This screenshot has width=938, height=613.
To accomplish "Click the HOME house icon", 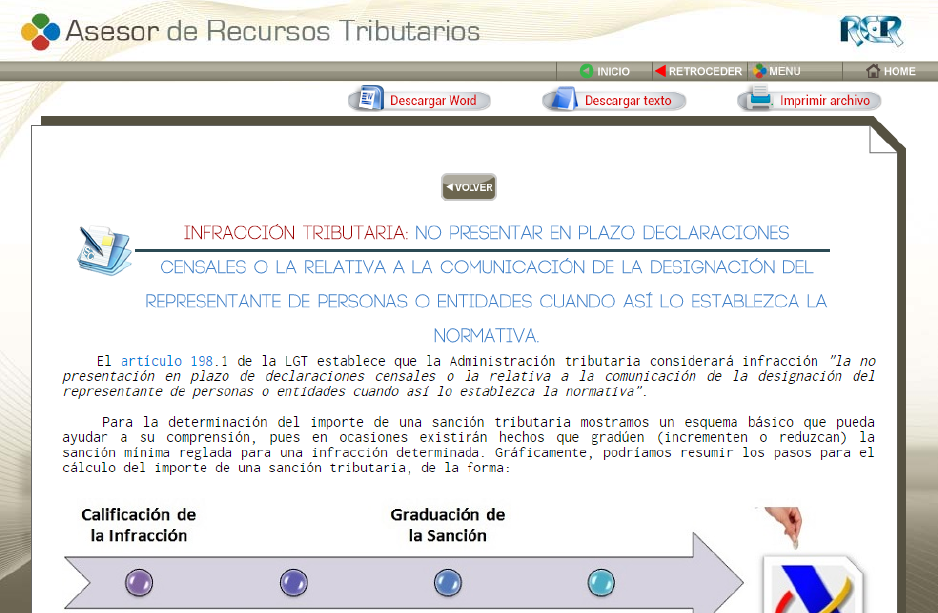I will pos(873,71).
